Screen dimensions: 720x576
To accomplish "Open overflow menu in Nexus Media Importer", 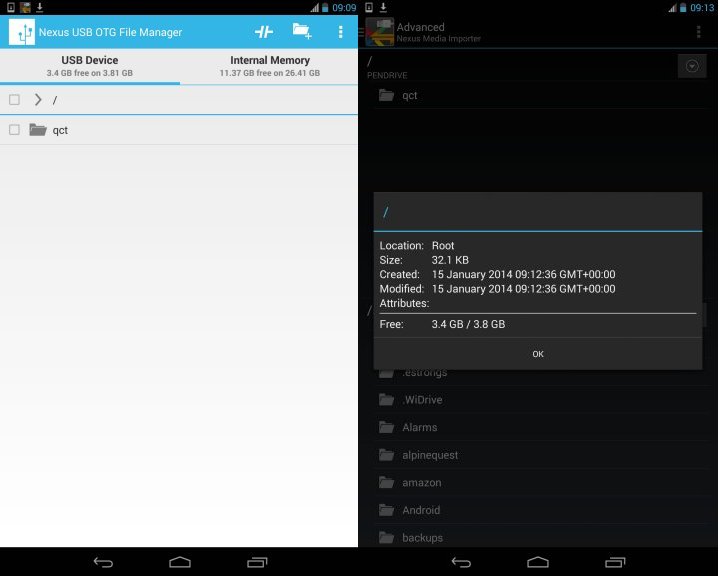I will point(698,32).
